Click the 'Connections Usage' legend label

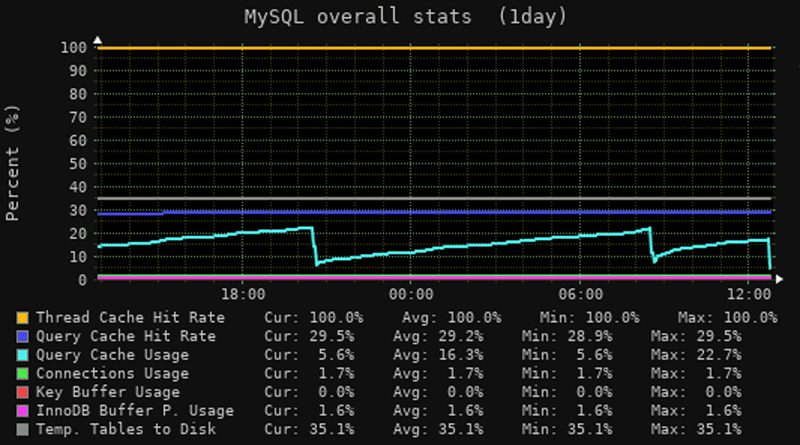point(112,374)
